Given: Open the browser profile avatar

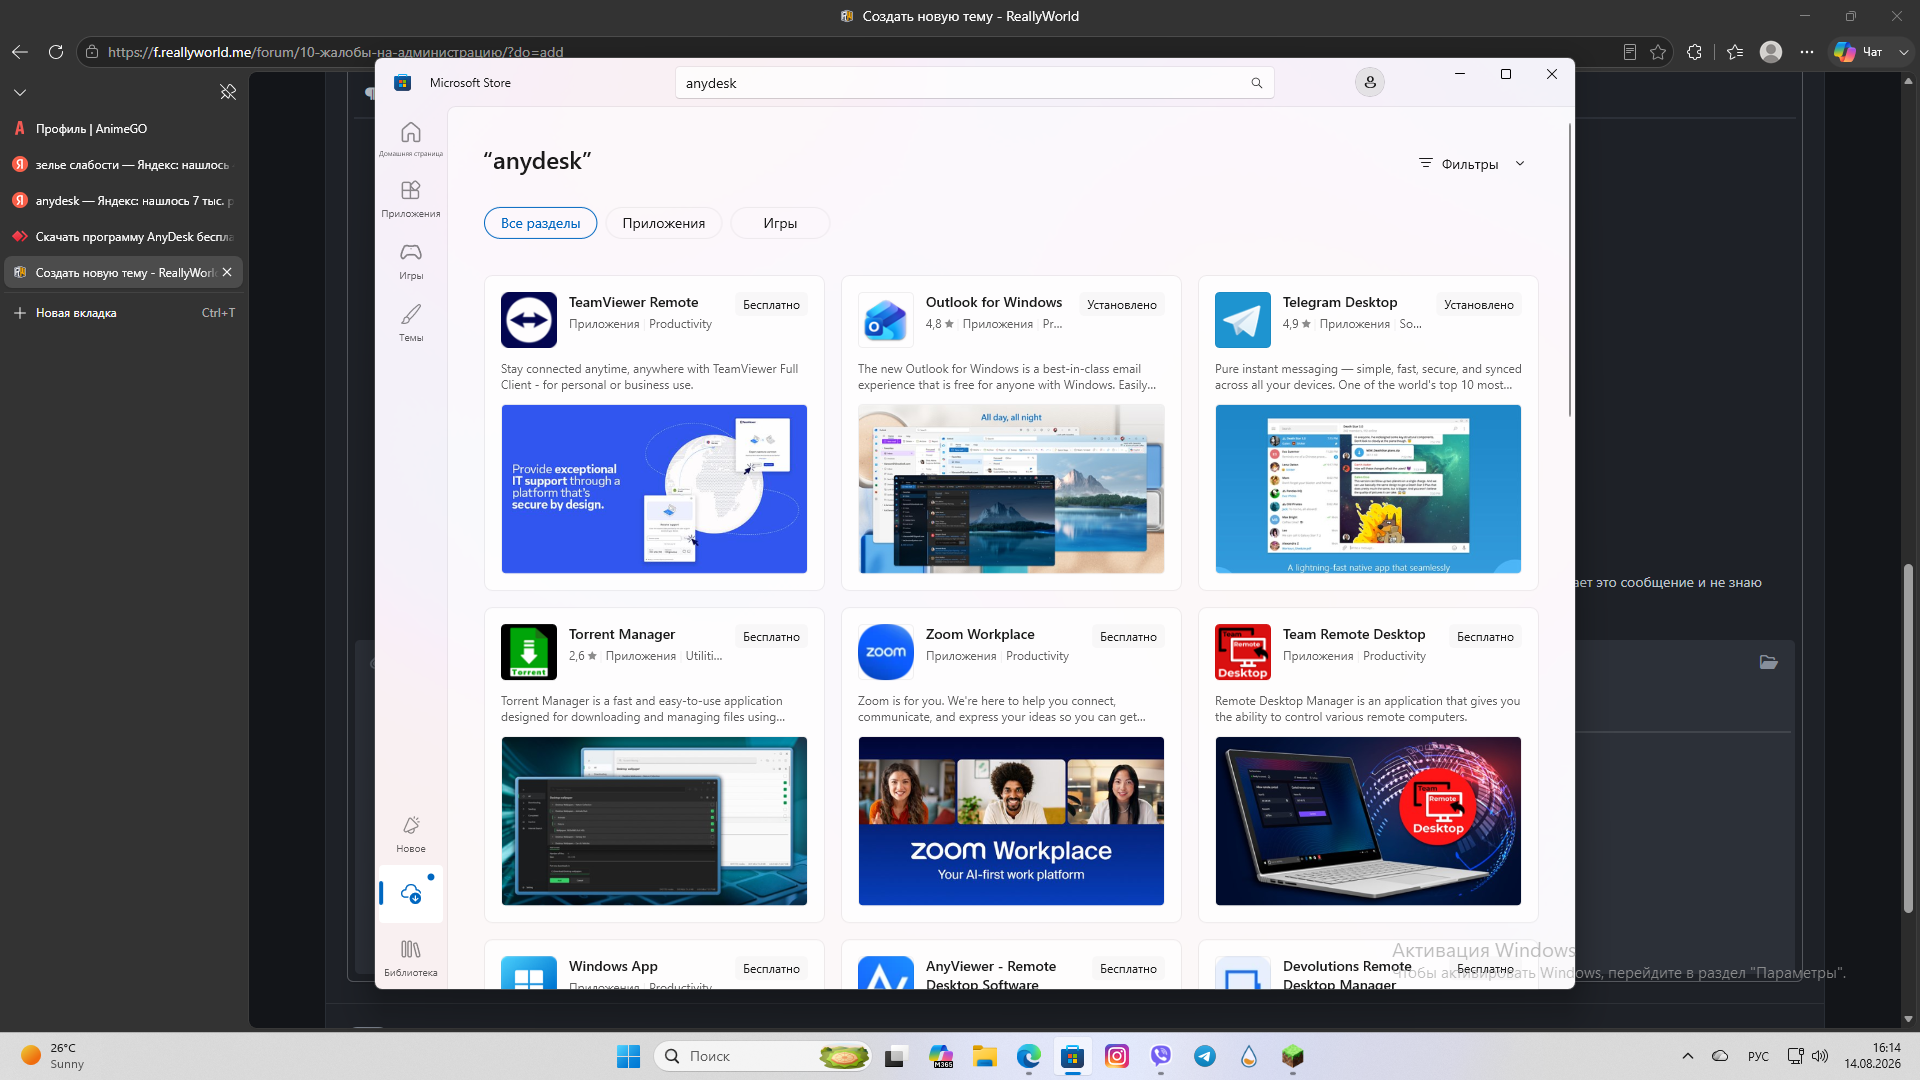Looking at the screenshot, I should pos(1771,52).
